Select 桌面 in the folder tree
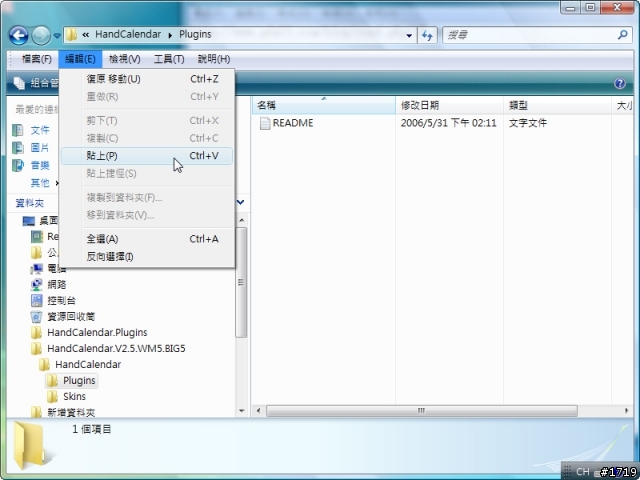This screenshot has width=640, height=480. click(49, 221)
